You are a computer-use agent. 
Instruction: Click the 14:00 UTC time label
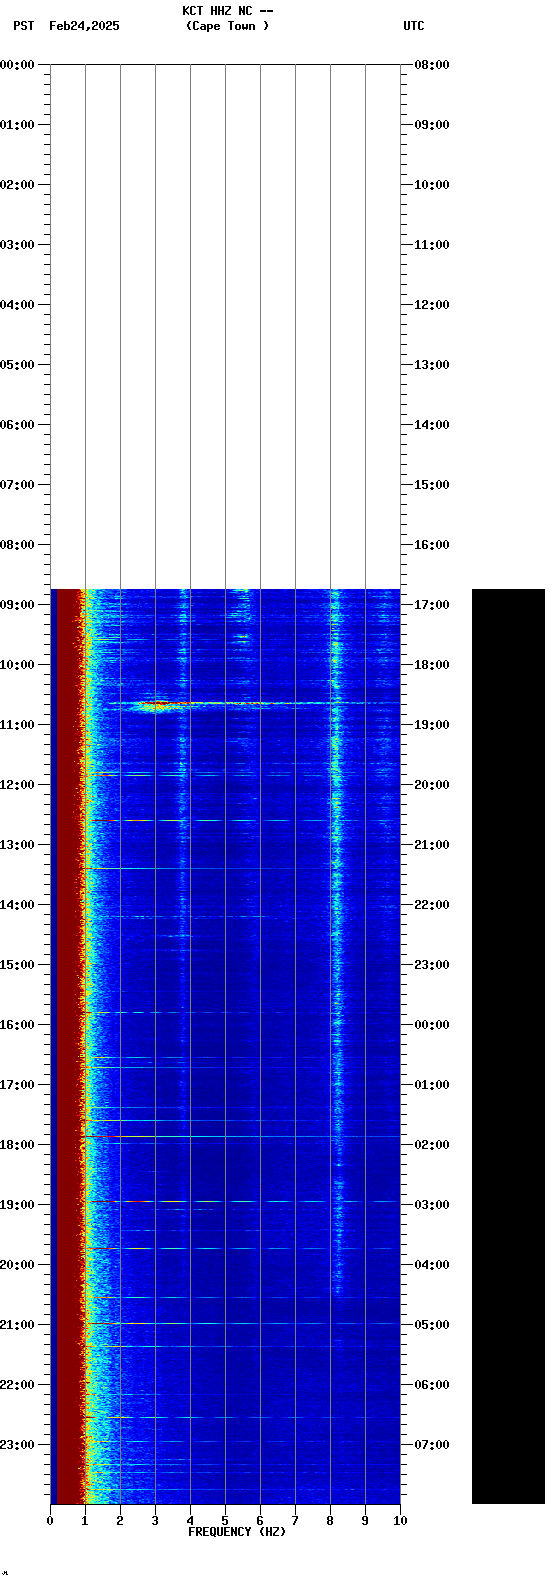pos(432,425)
